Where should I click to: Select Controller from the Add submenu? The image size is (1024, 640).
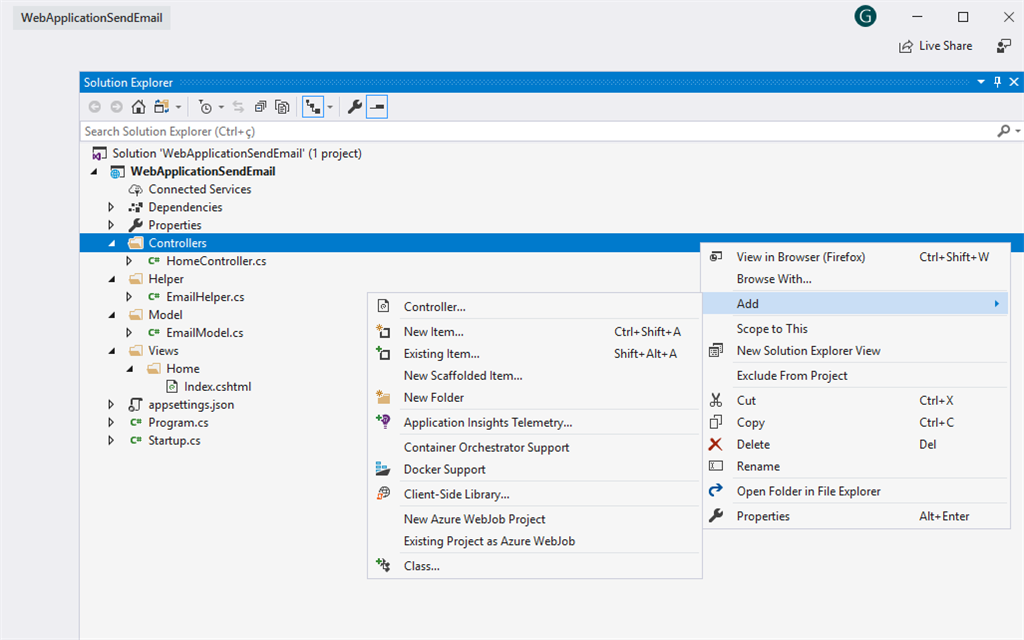tap(430, 306)
